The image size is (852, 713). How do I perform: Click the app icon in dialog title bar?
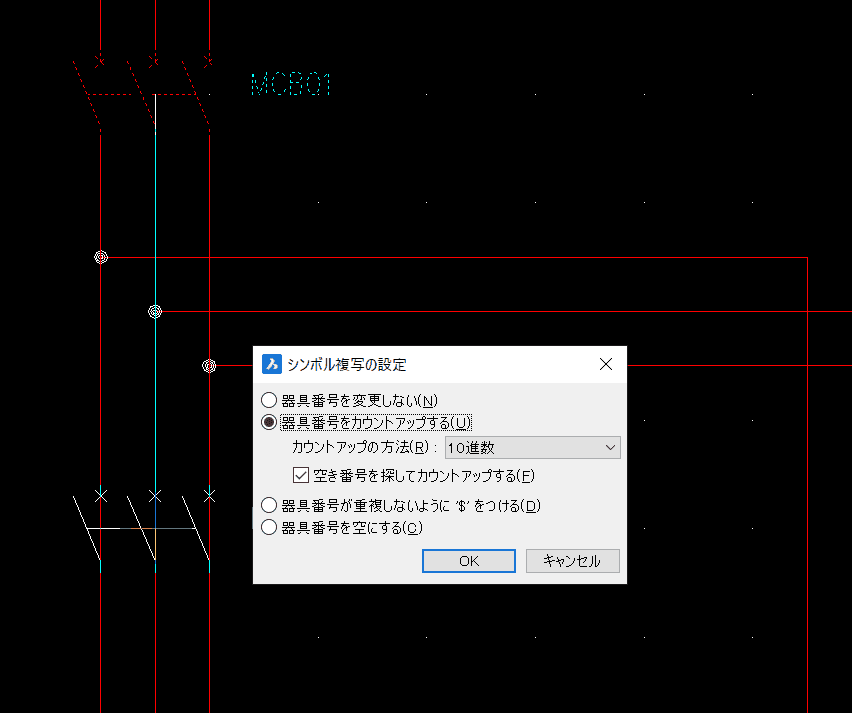pyautogui.click(x=272, y=364)
